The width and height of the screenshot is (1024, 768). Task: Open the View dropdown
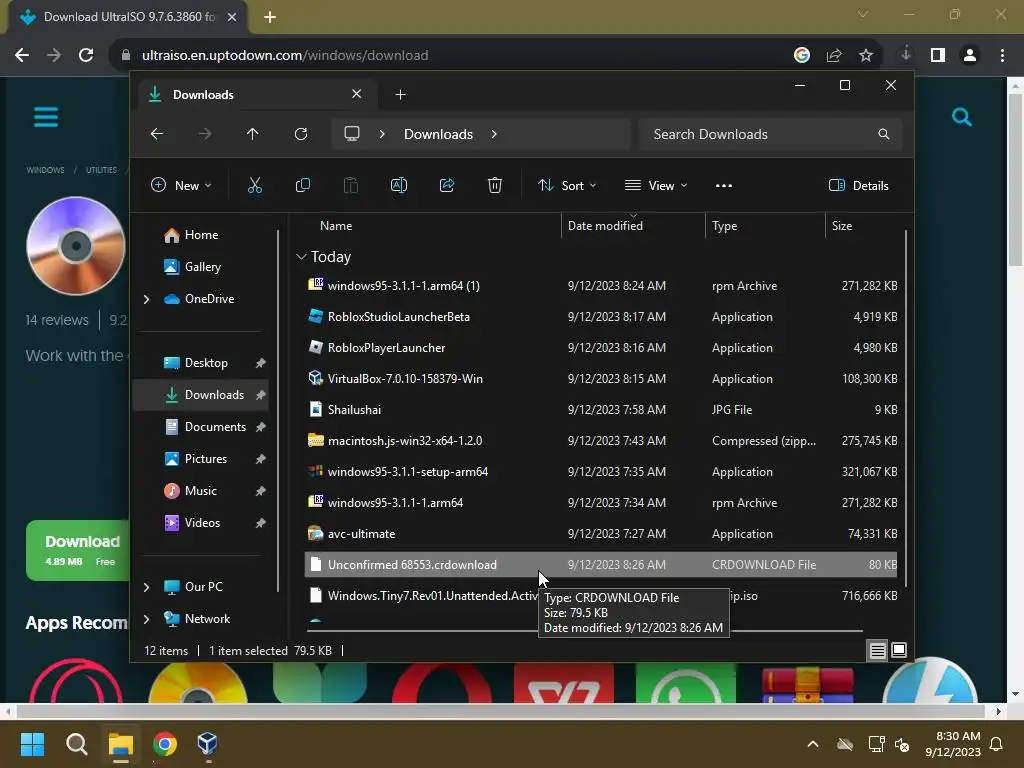656,185
